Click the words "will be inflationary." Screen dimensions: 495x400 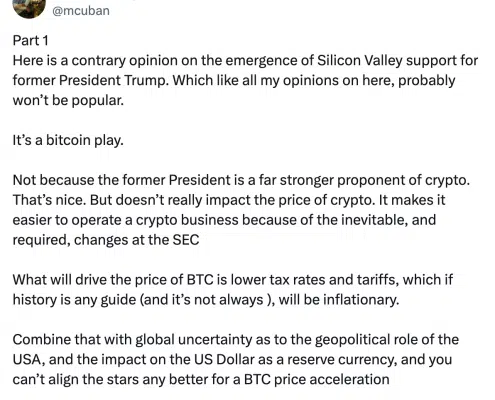click(339, 300)
